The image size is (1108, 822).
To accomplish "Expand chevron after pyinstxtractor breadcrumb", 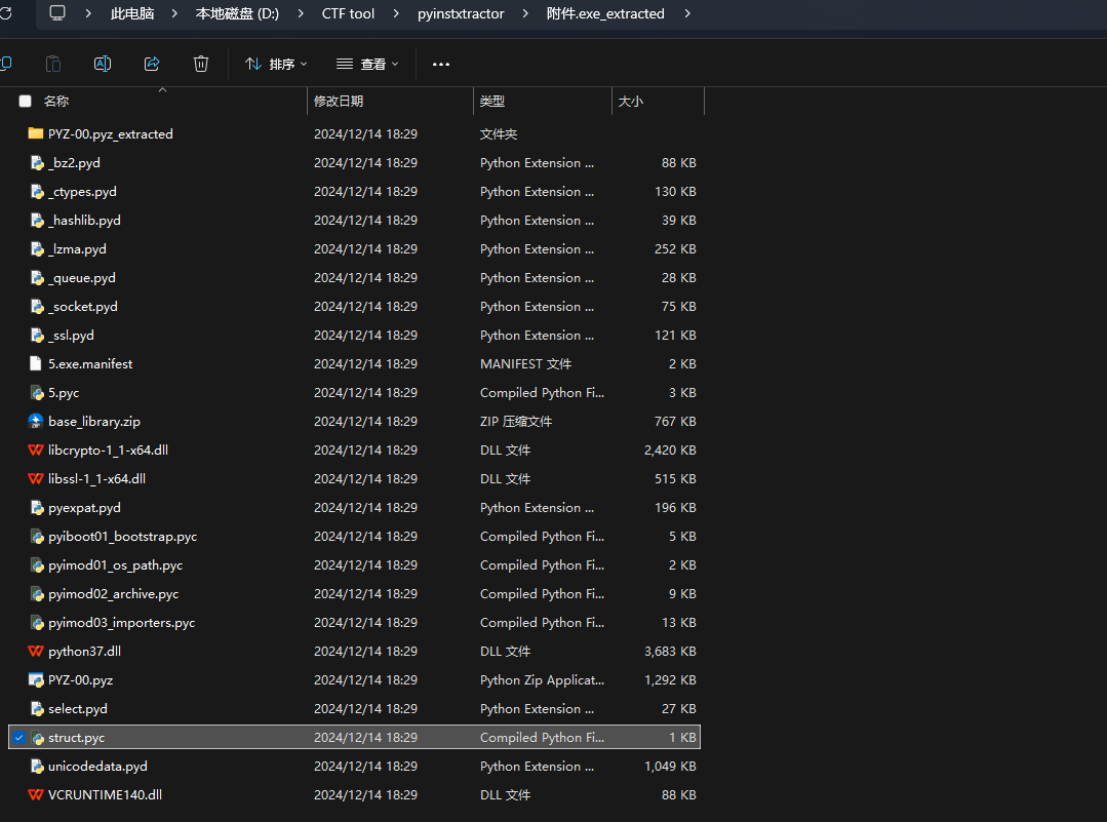I will tap(525, 13).
